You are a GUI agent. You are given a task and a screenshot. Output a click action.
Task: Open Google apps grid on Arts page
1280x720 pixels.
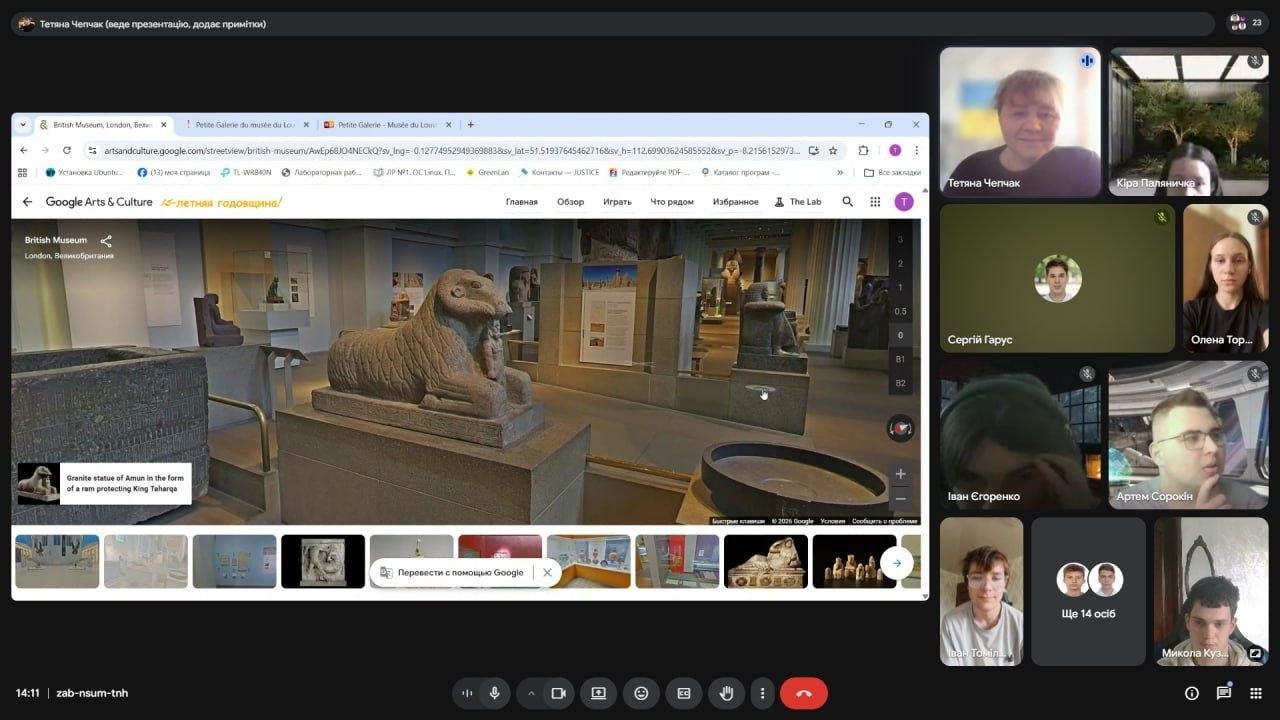tap(875, 202)
